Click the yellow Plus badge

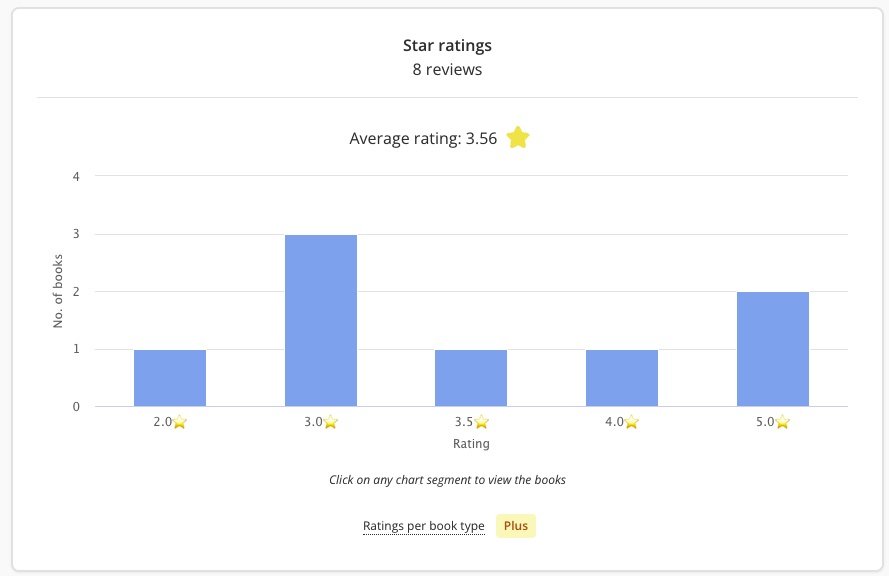(x=516, y=526)
